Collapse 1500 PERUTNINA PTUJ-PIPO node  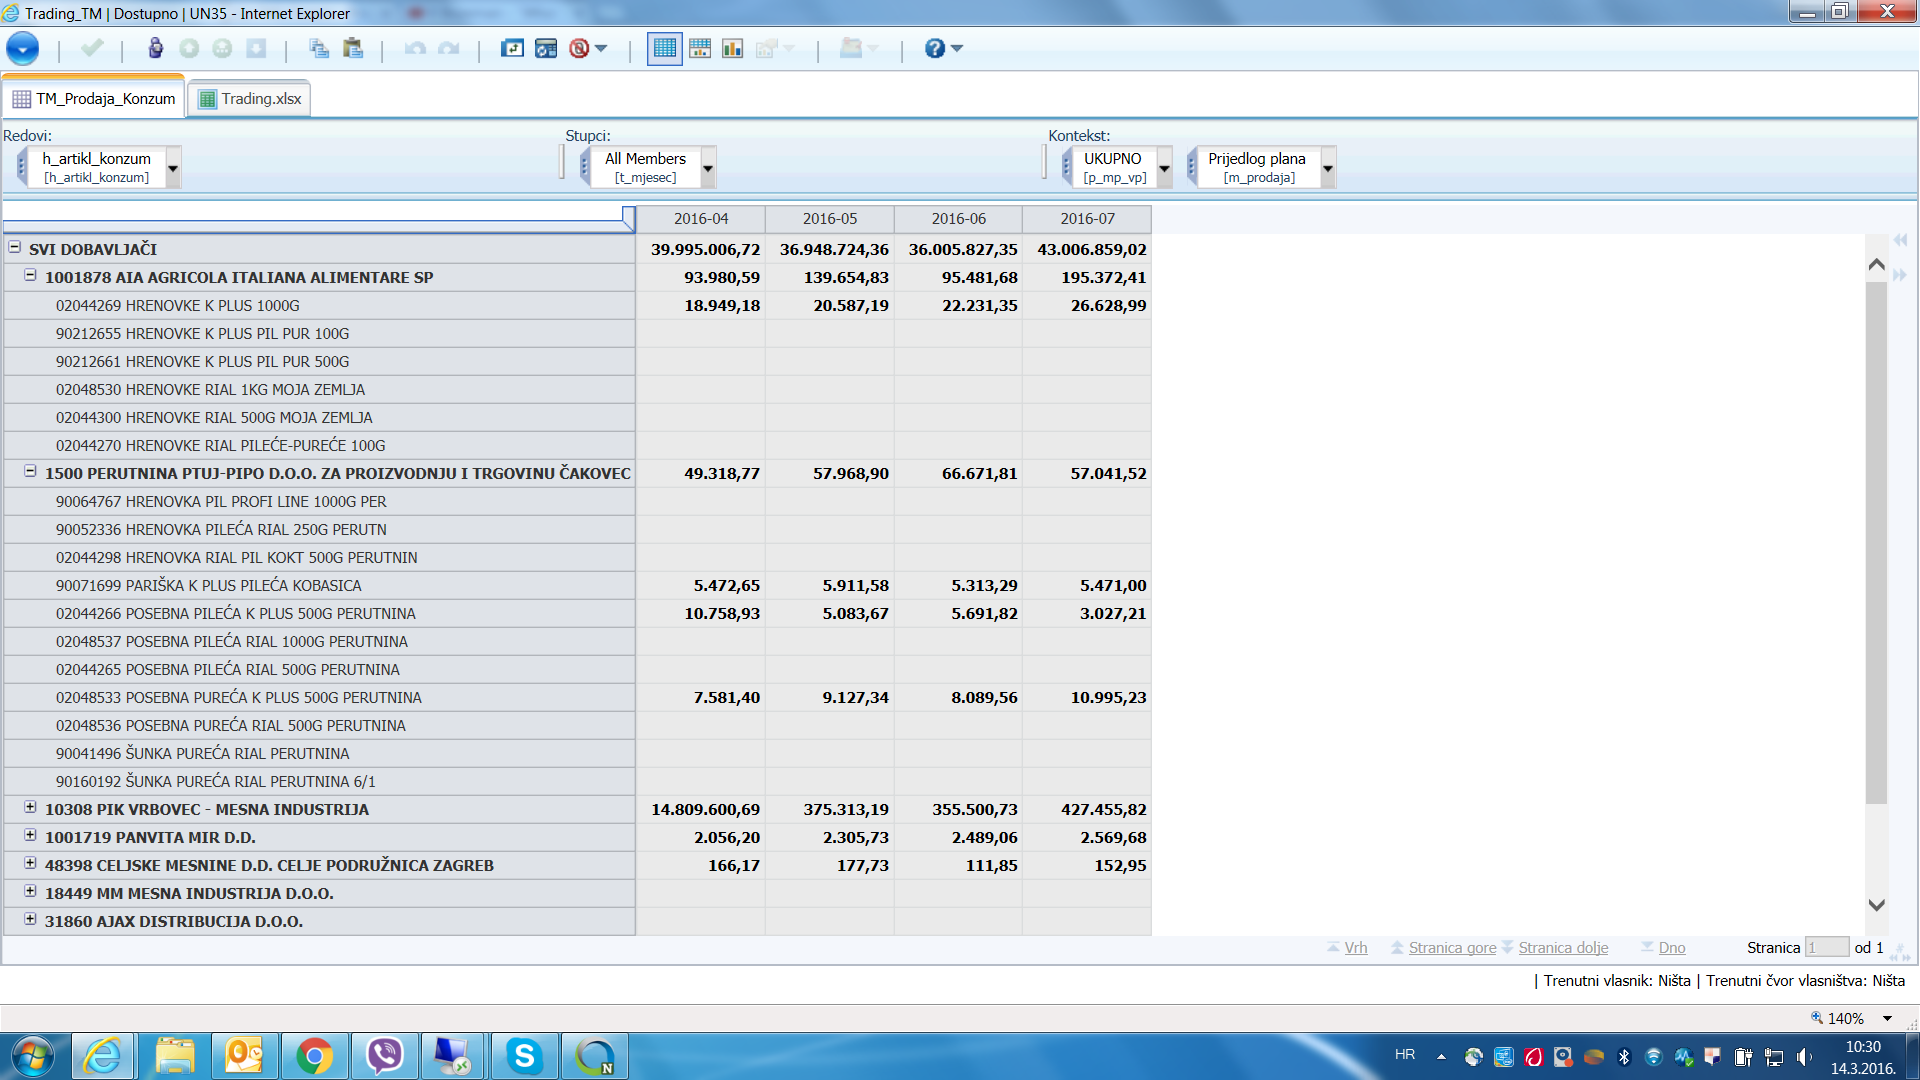[x=30, y=471]
